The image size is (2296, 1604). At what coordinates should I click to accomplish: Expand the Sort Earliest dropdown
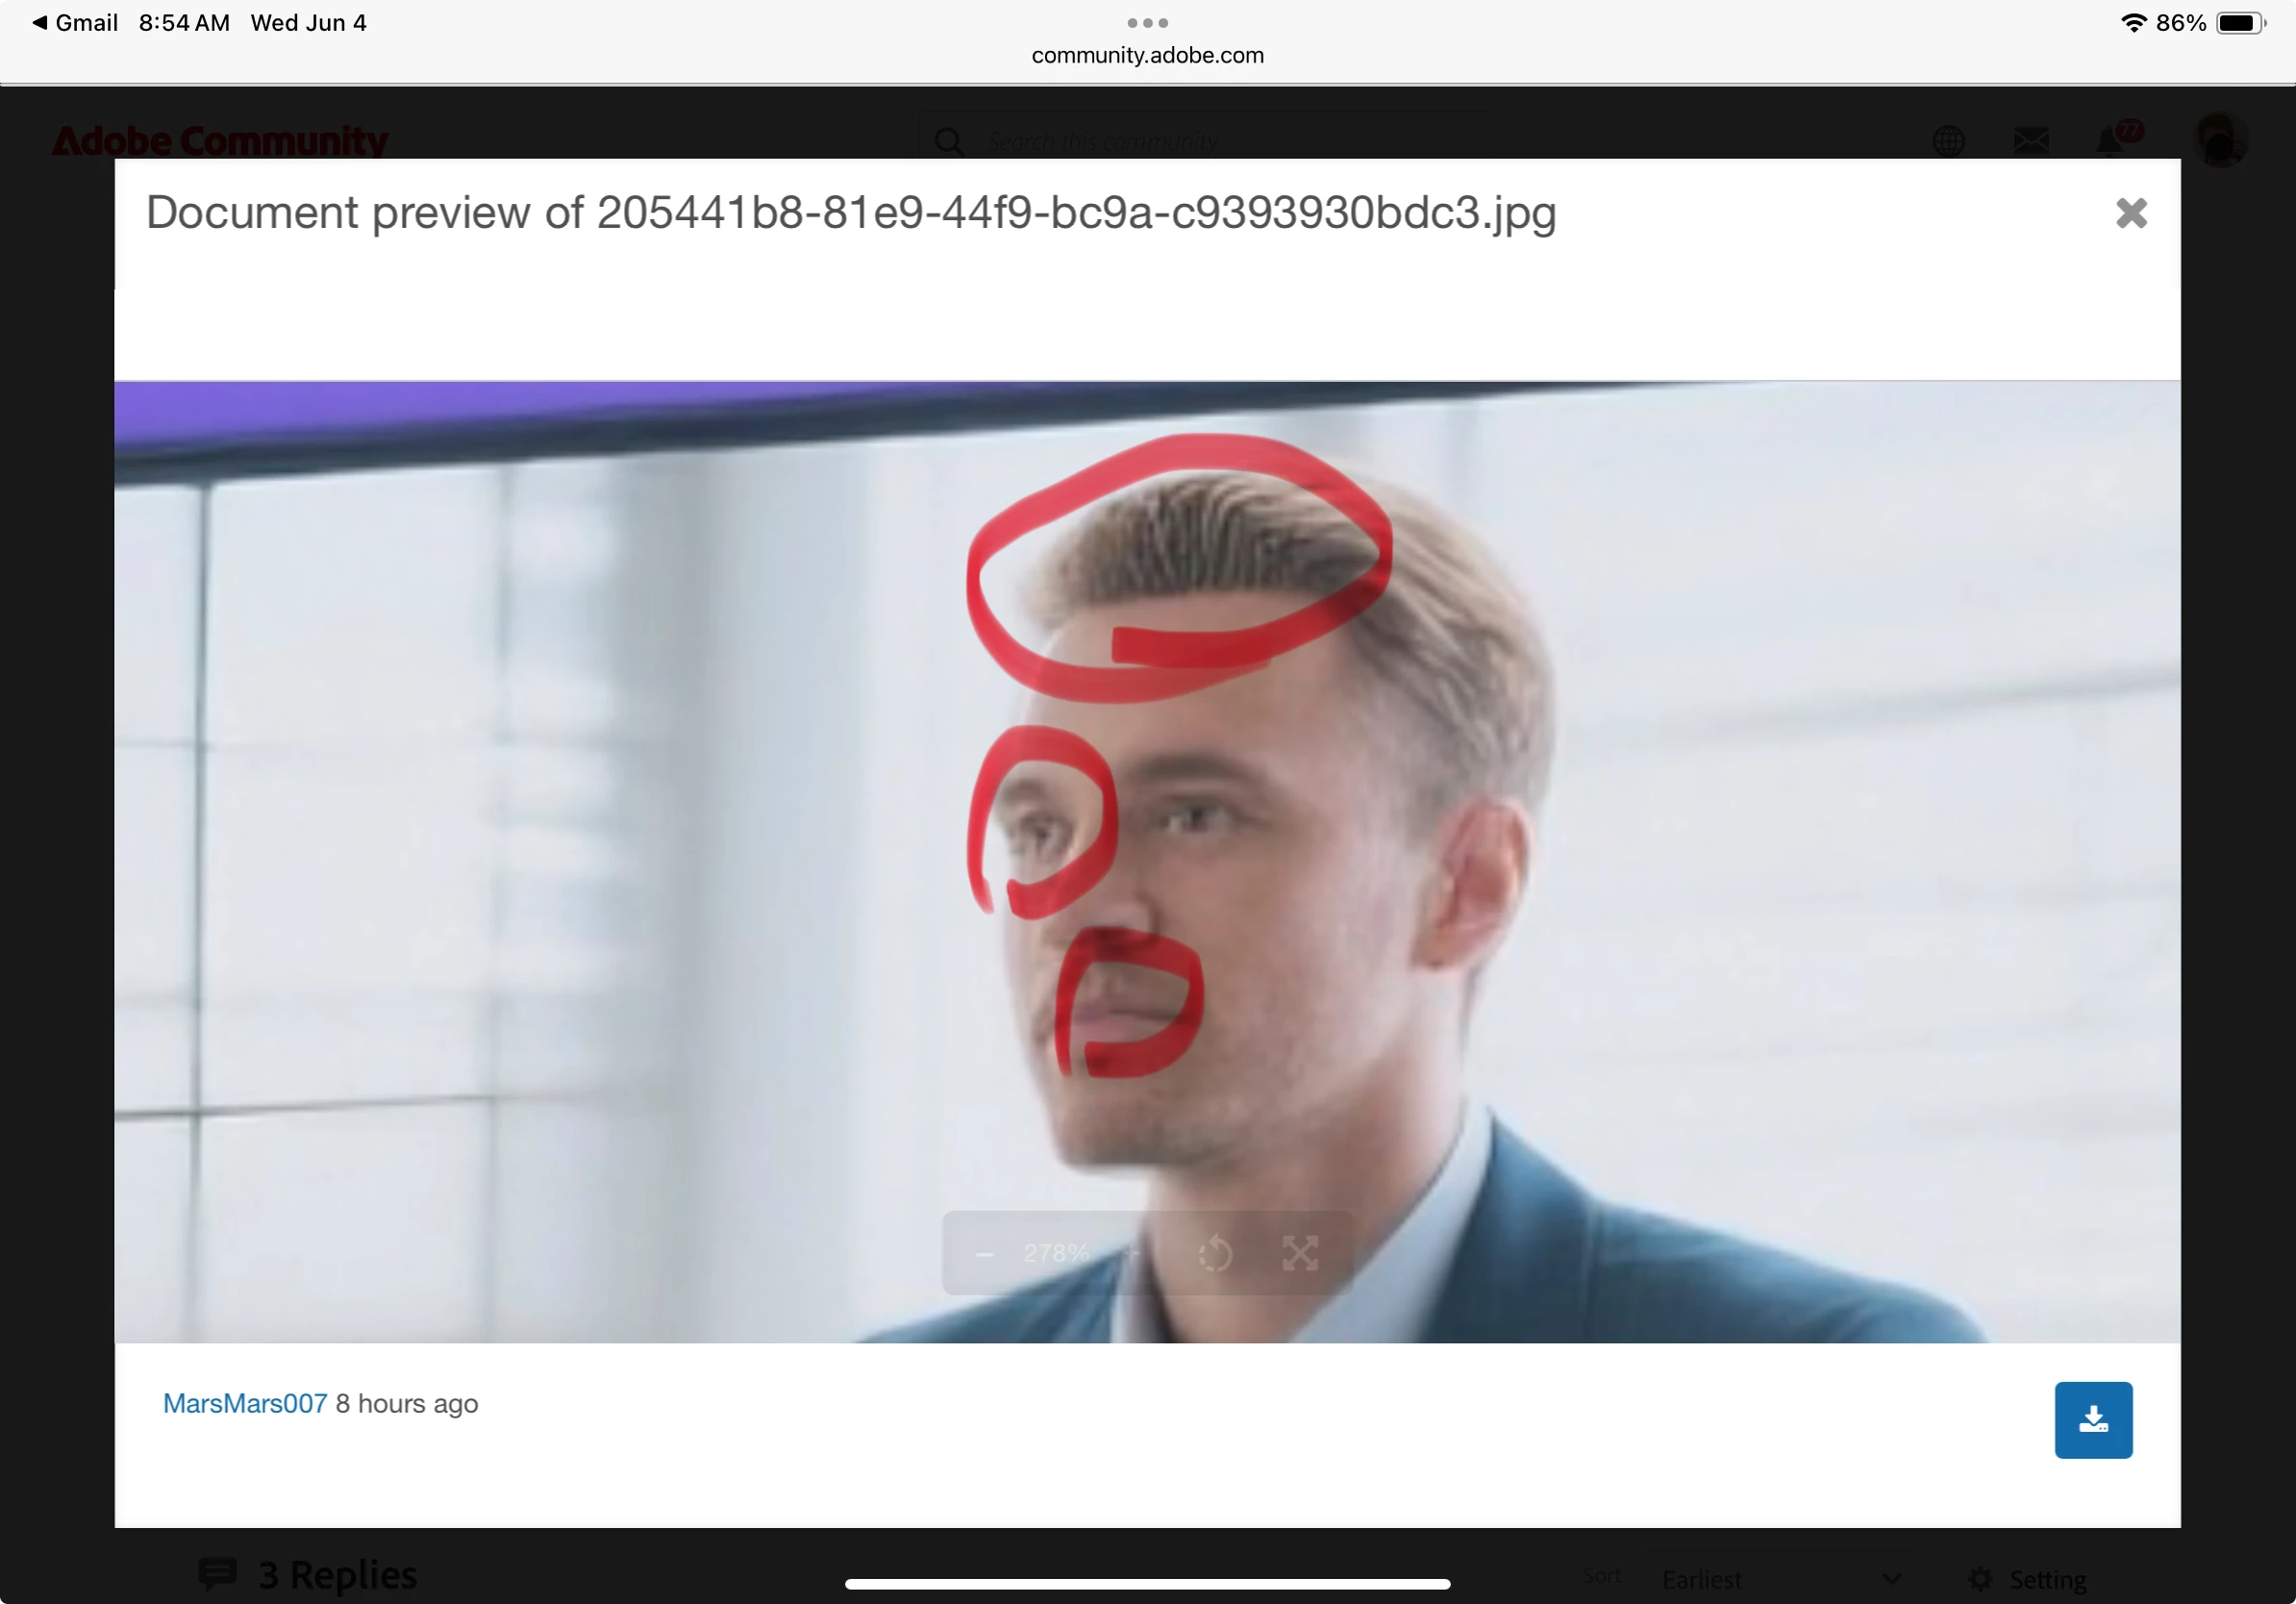[1780, 1579]
